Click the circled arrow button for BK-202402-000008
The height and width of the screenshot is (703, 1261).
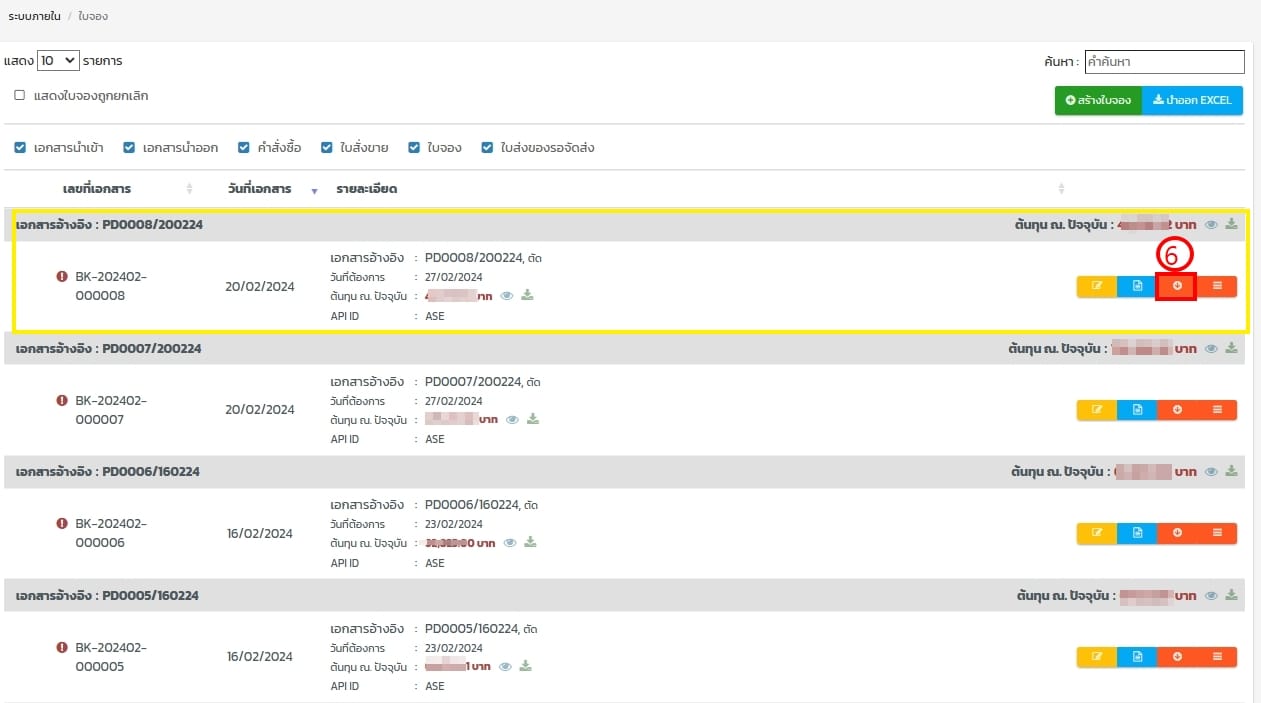tap(1177, 286)
